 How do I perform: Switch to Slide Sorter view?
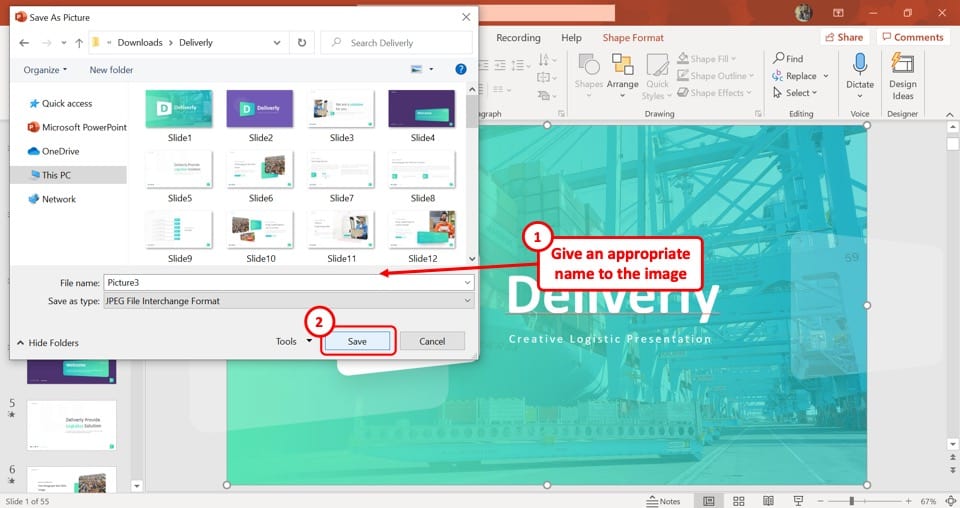click(739, 501)
